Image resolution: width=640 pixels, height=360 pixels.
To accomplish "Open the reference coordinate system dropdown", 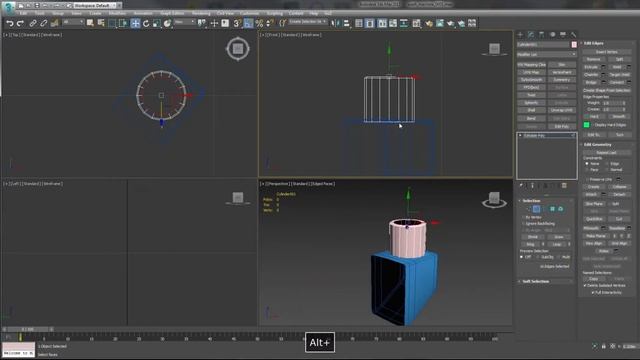I will 184,22.
